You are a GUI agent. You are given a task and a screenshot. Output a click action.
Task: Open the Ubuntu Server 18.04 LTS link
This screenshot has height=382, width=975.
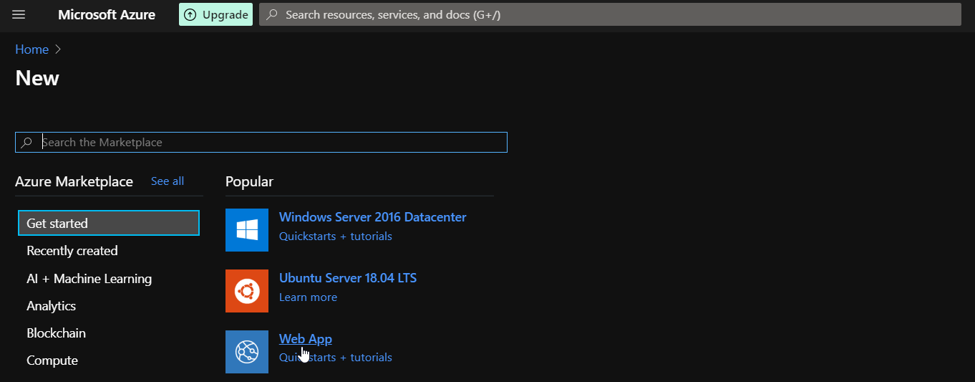[x=348, y=277]
